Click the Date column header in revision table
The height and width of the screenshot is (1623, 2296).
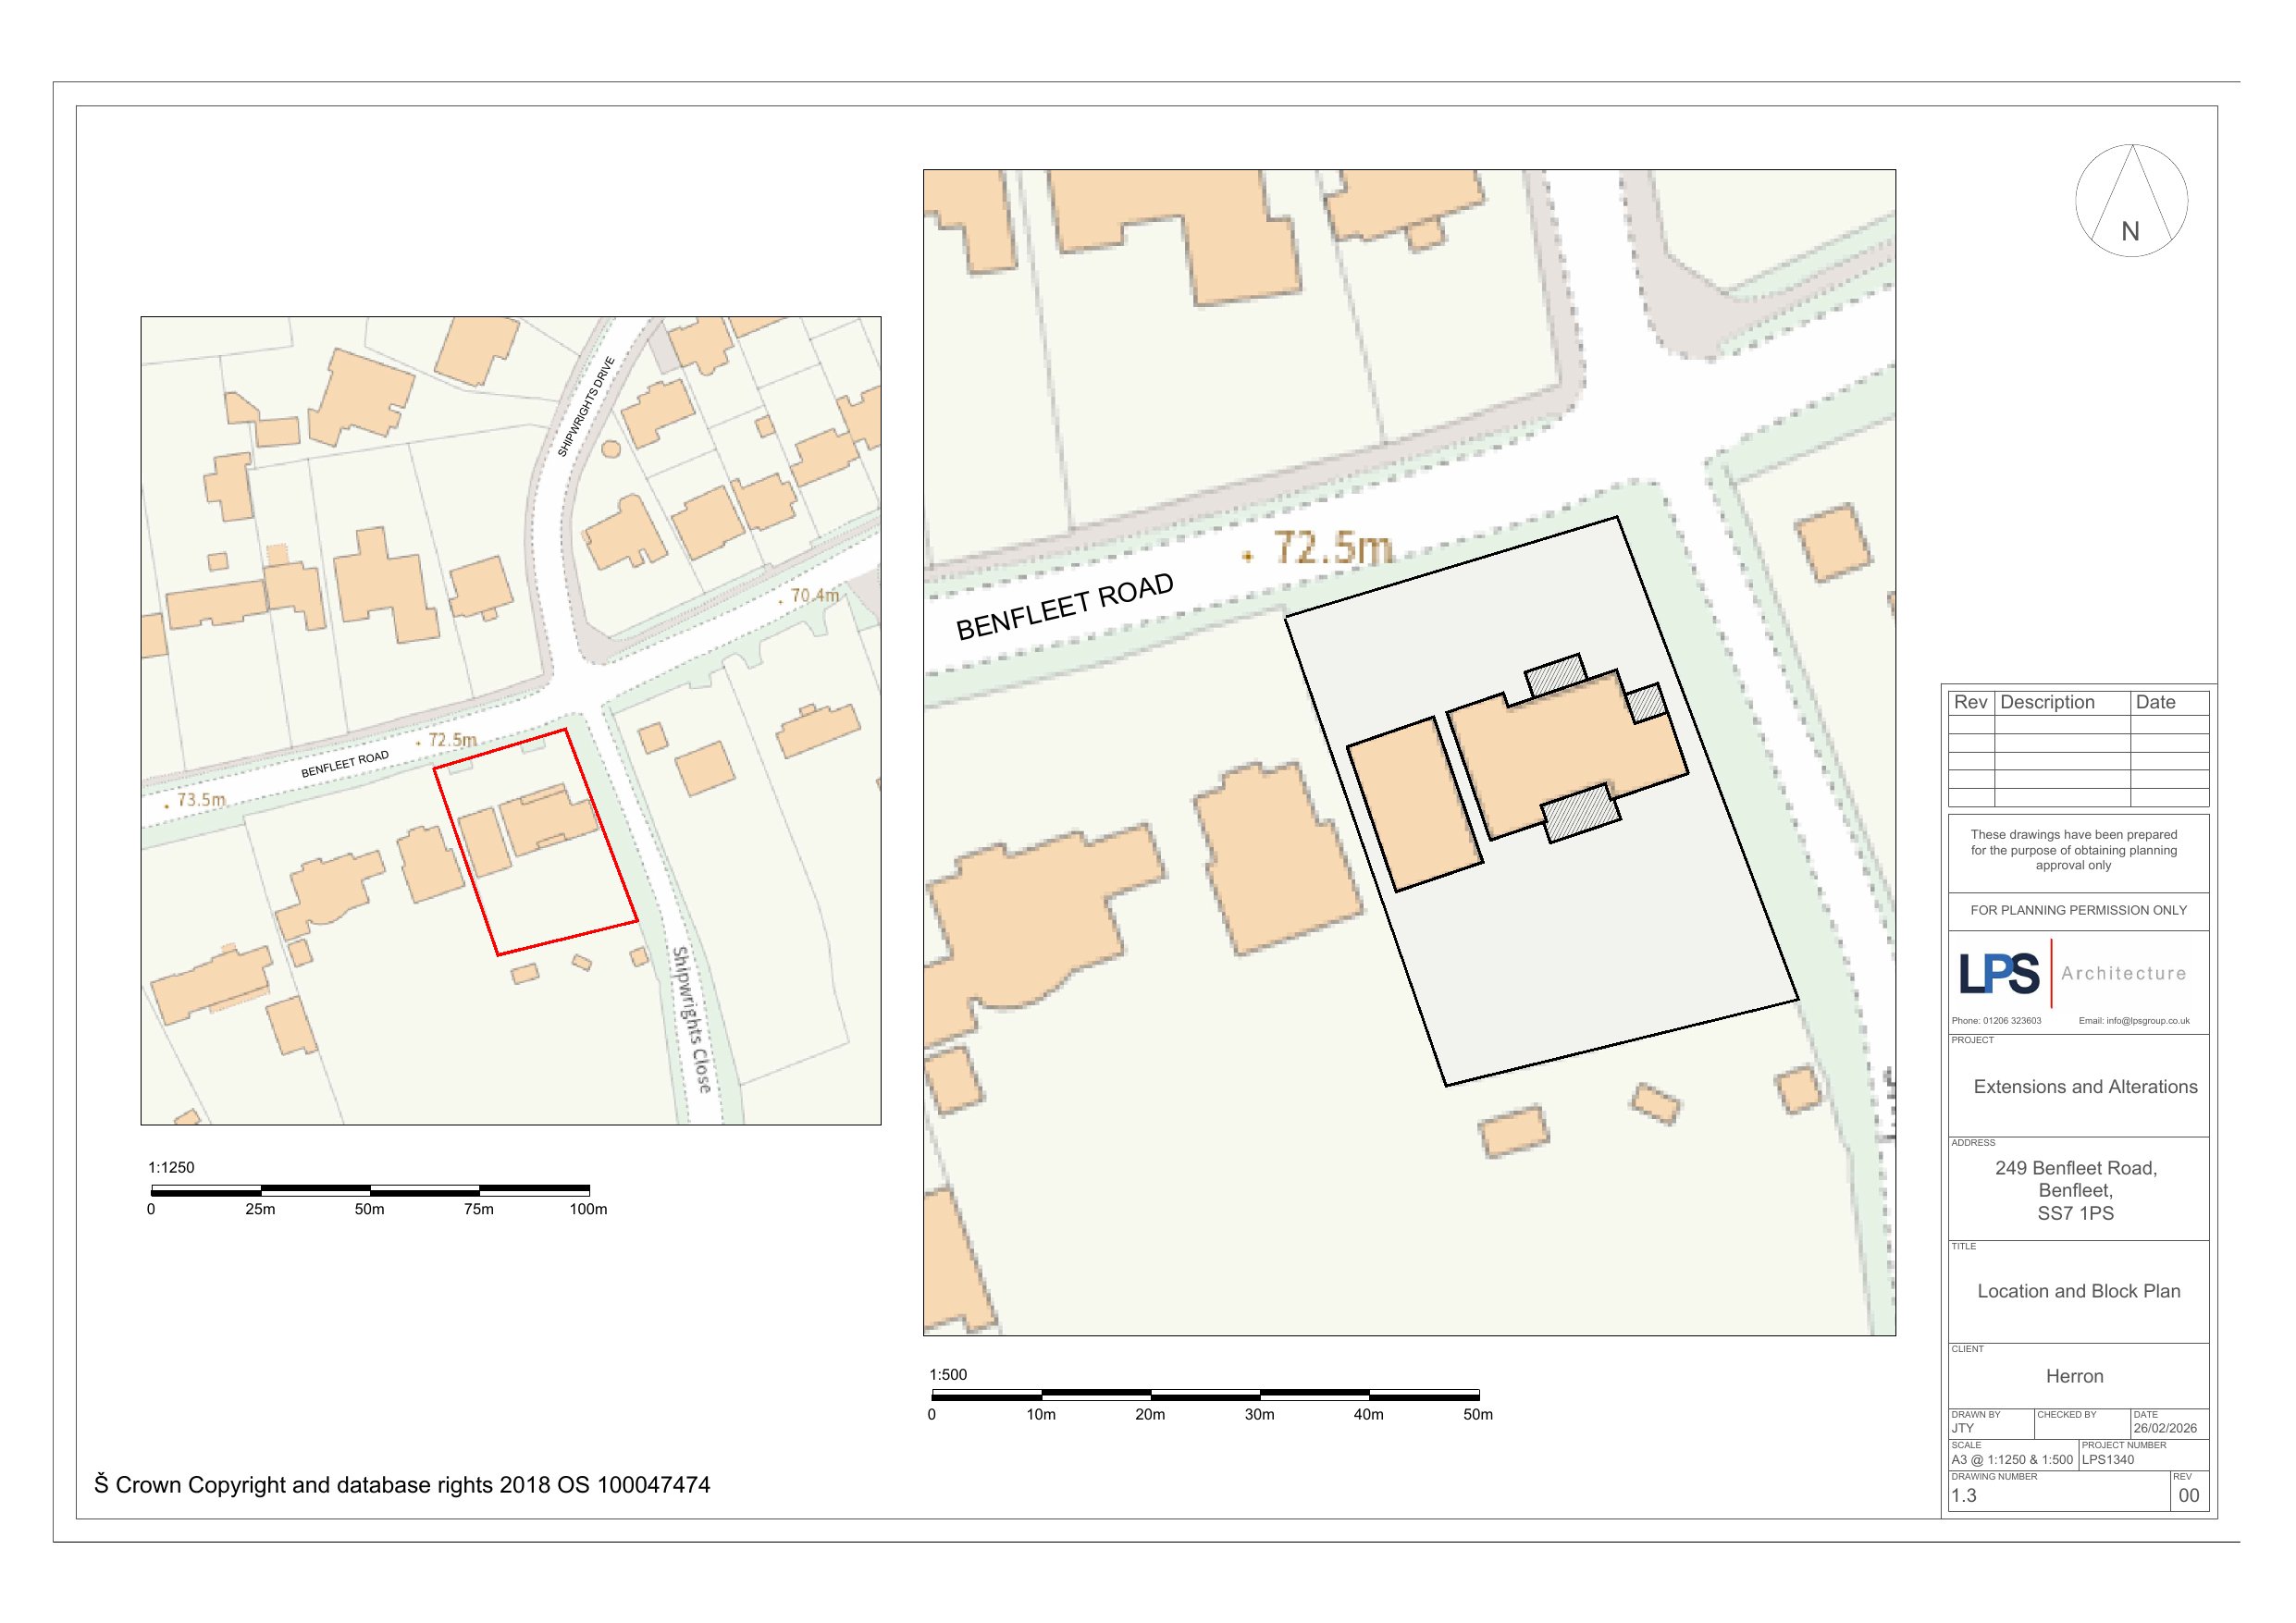click(x=2155, y=702)
